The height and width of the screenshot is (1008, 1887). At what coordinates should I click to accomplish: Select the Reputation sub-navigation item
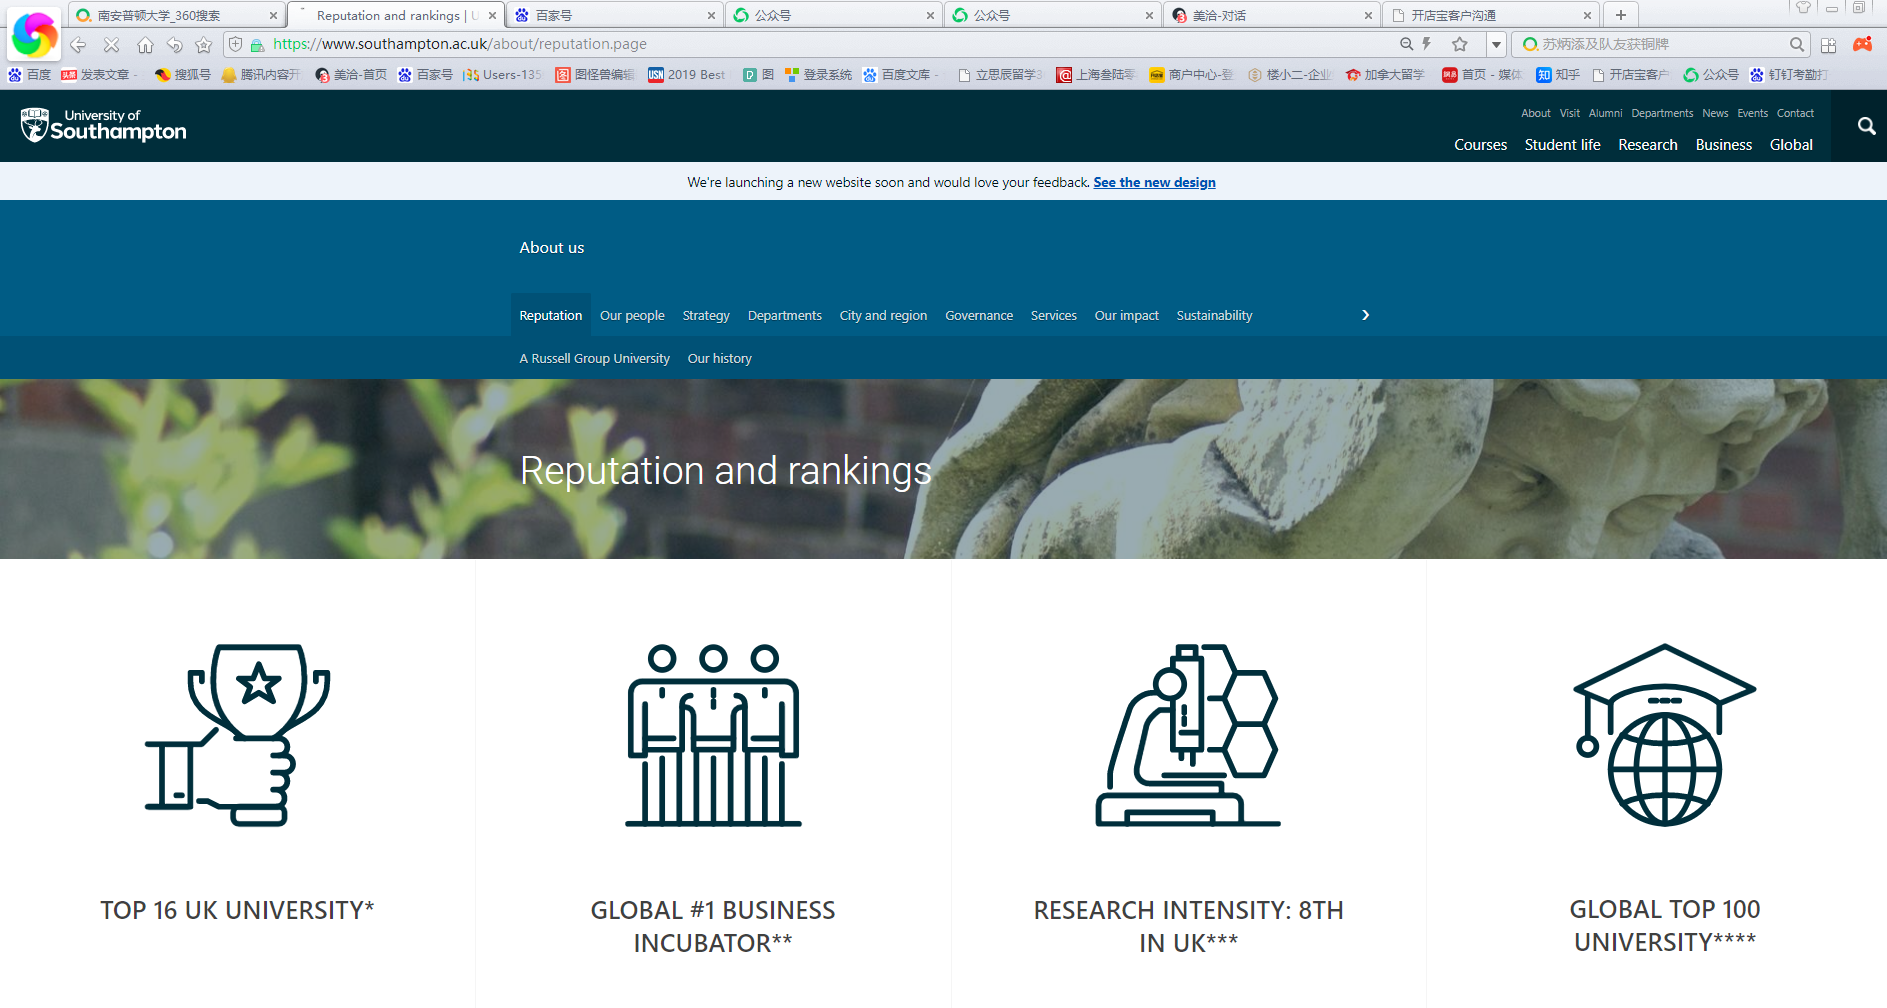tap(550, 315)
